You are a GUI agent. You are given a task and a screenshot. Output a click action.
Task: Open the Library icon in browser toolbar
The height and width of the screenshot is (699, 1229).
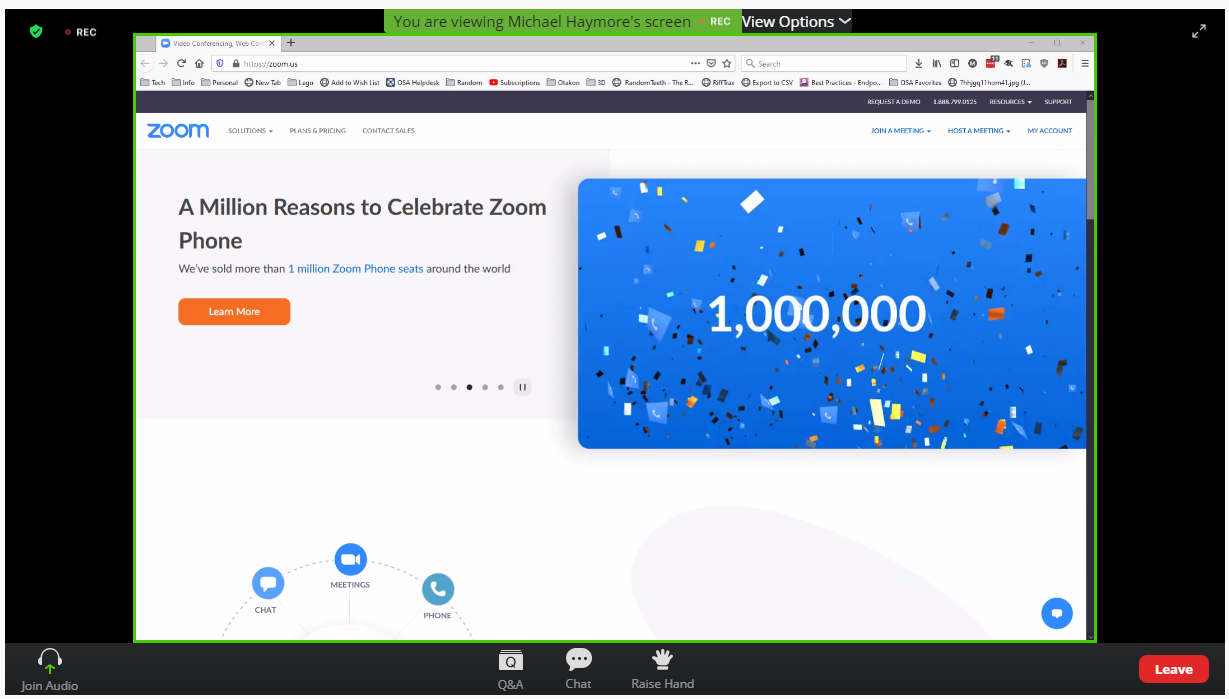pos(937,63)
